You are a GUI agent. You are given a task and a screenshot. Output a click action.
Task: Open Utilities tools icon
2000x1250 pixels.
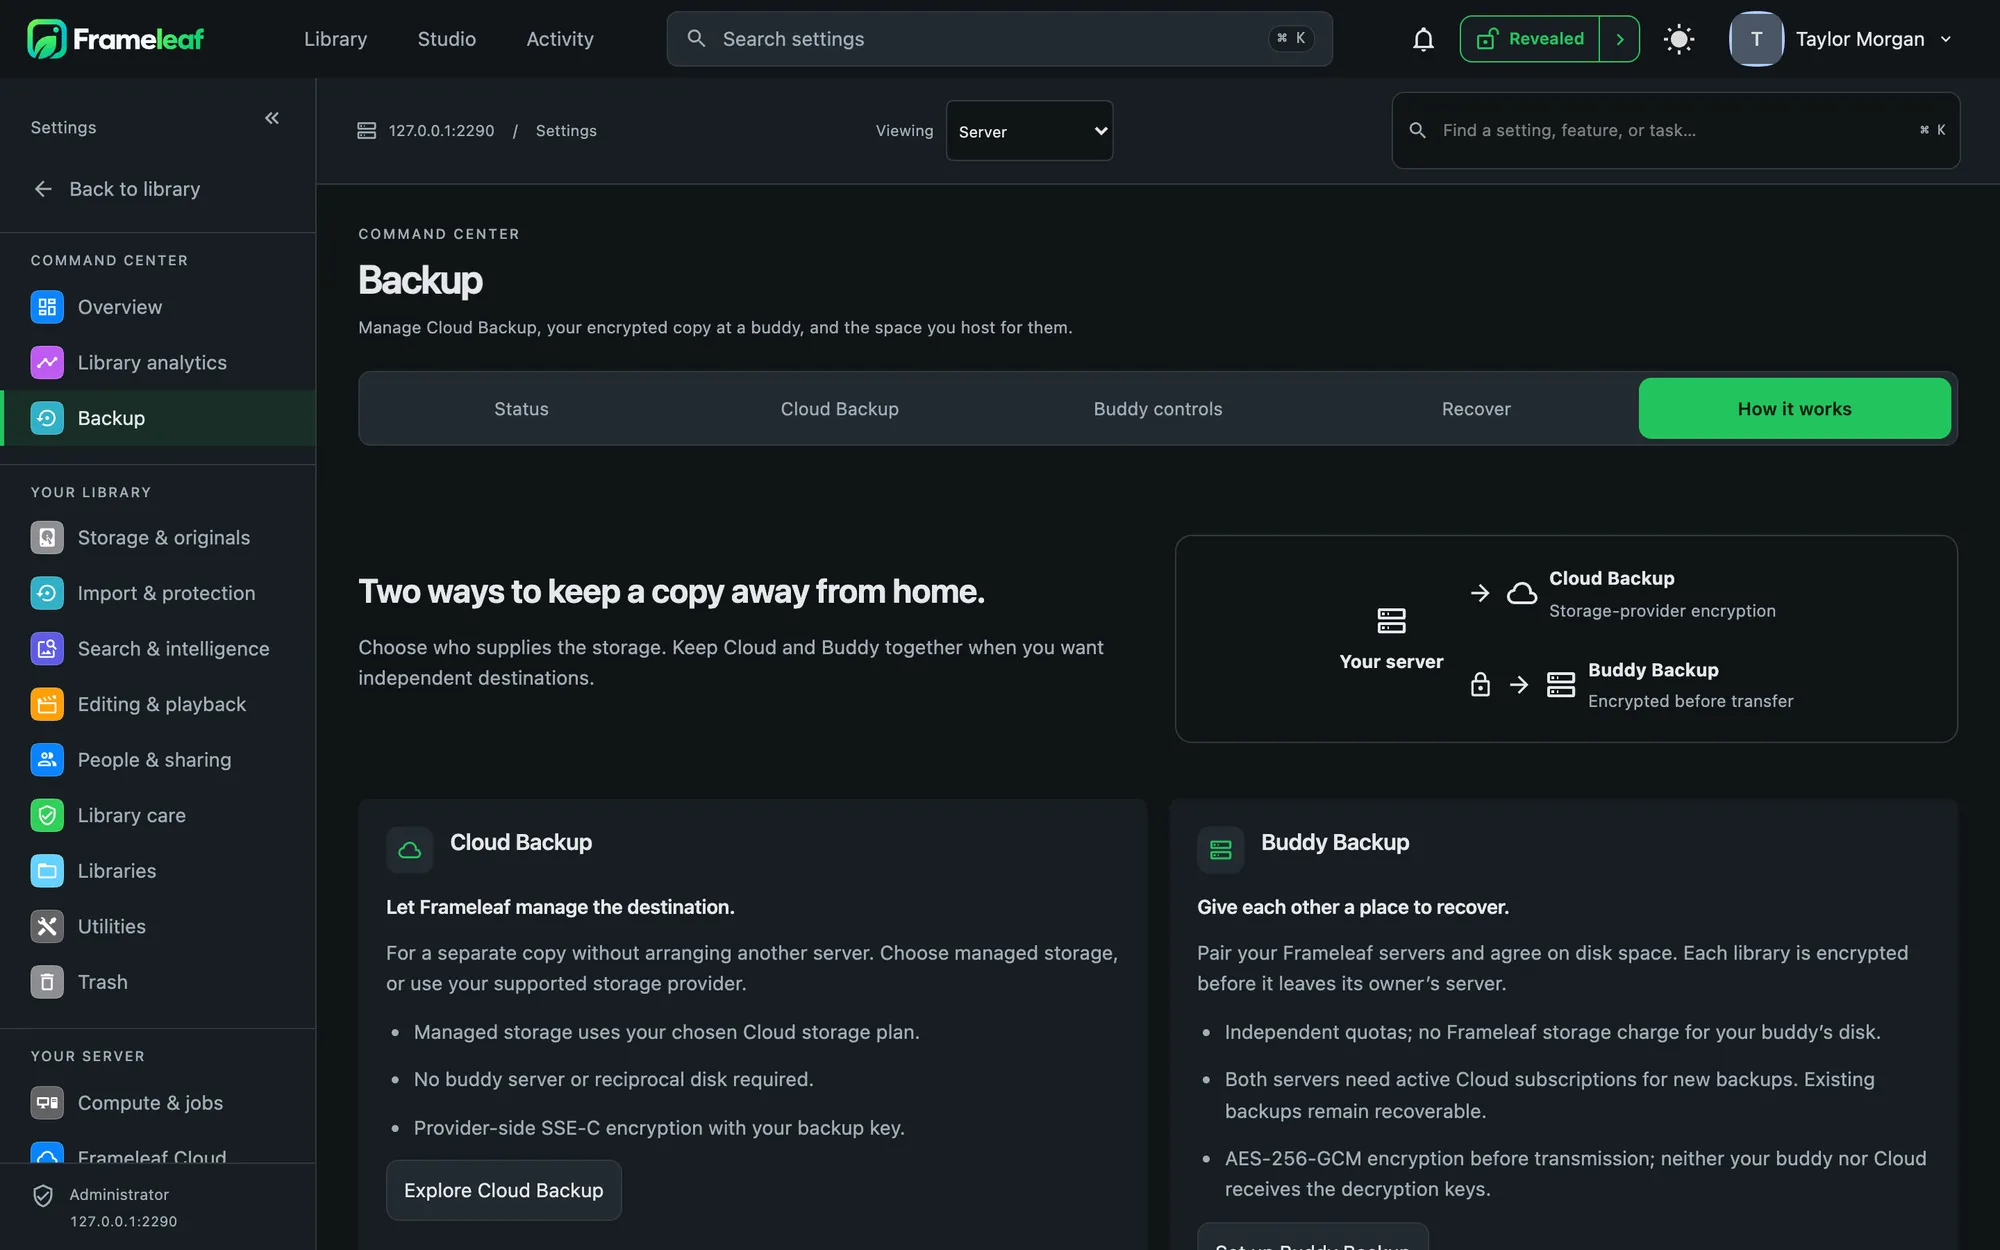pyautogui.click(x=47, y=927)
